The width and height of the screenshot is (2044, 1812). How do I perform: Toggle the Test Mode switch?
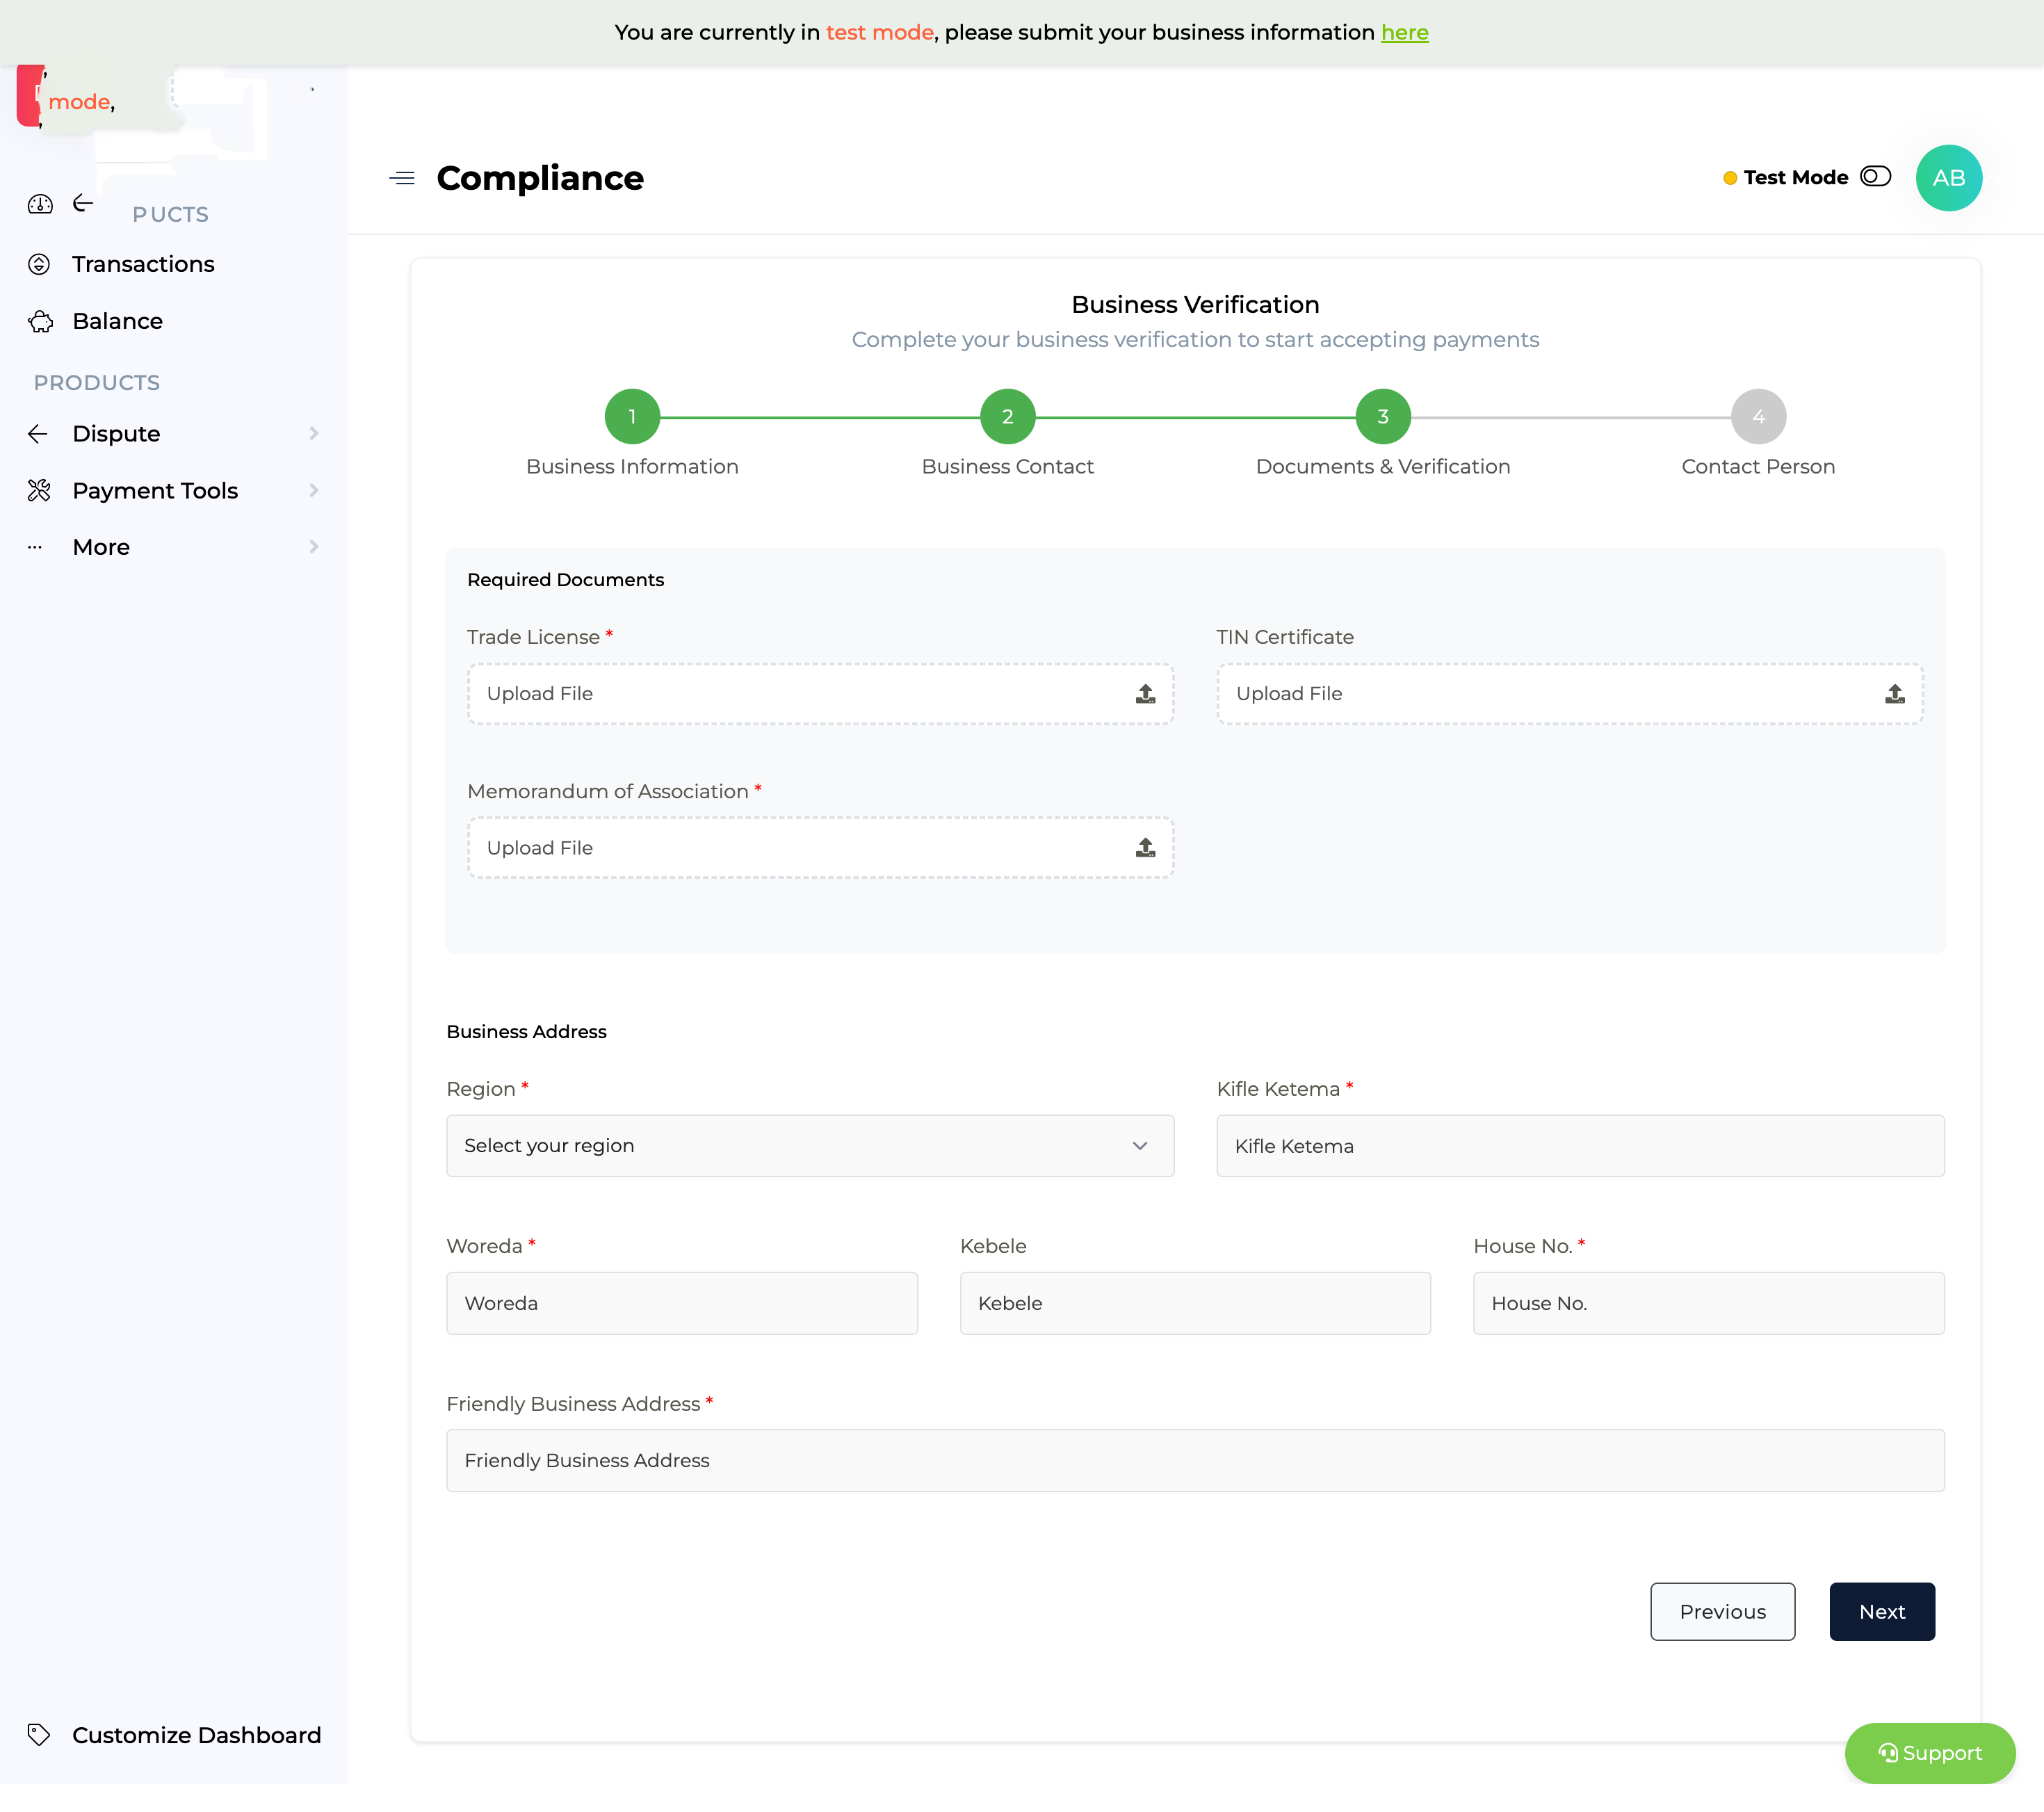coord(1875,177)
